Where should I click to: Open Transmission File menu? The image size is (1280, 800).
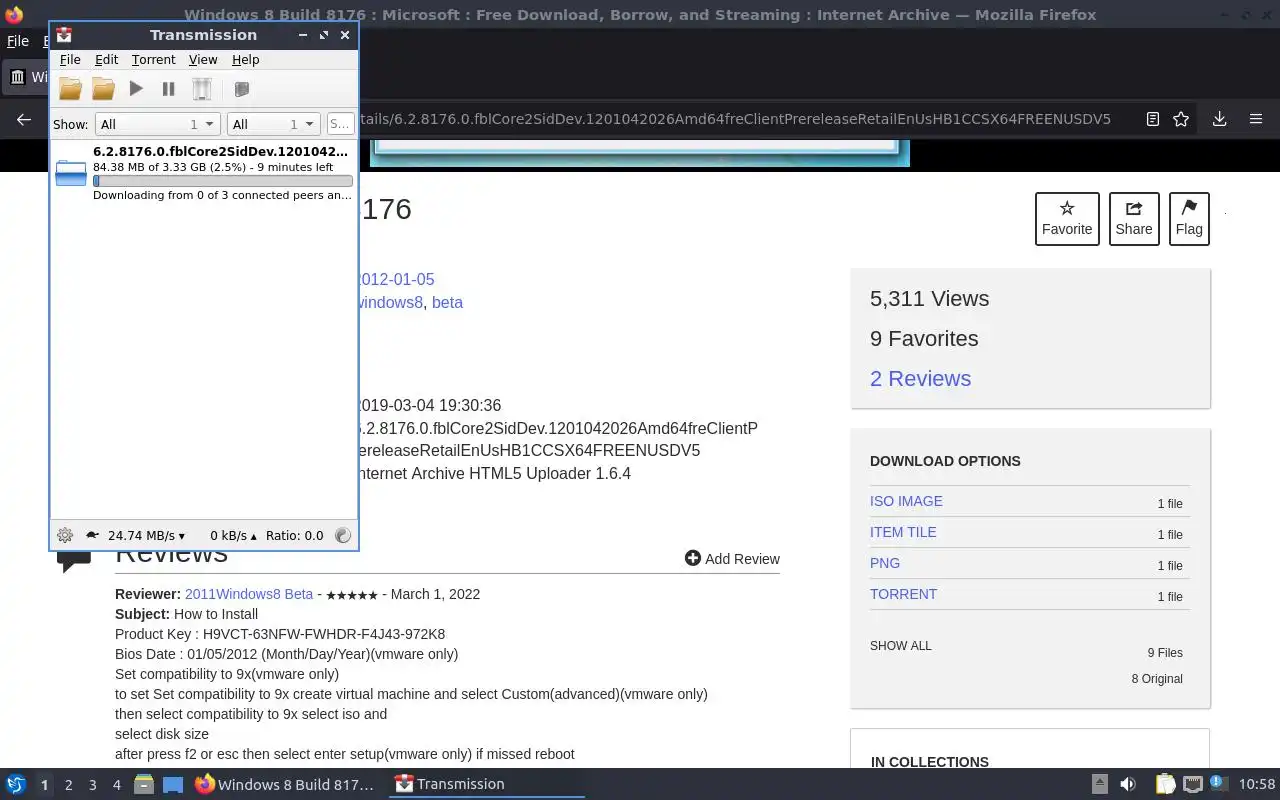[x=70, y=60]
